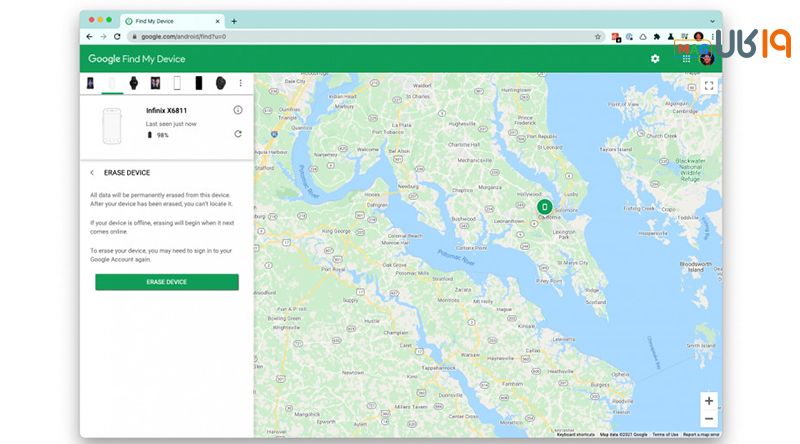Select the first phone device tab
This screenshot has height=444, width=800.
[x=90, y=83]
